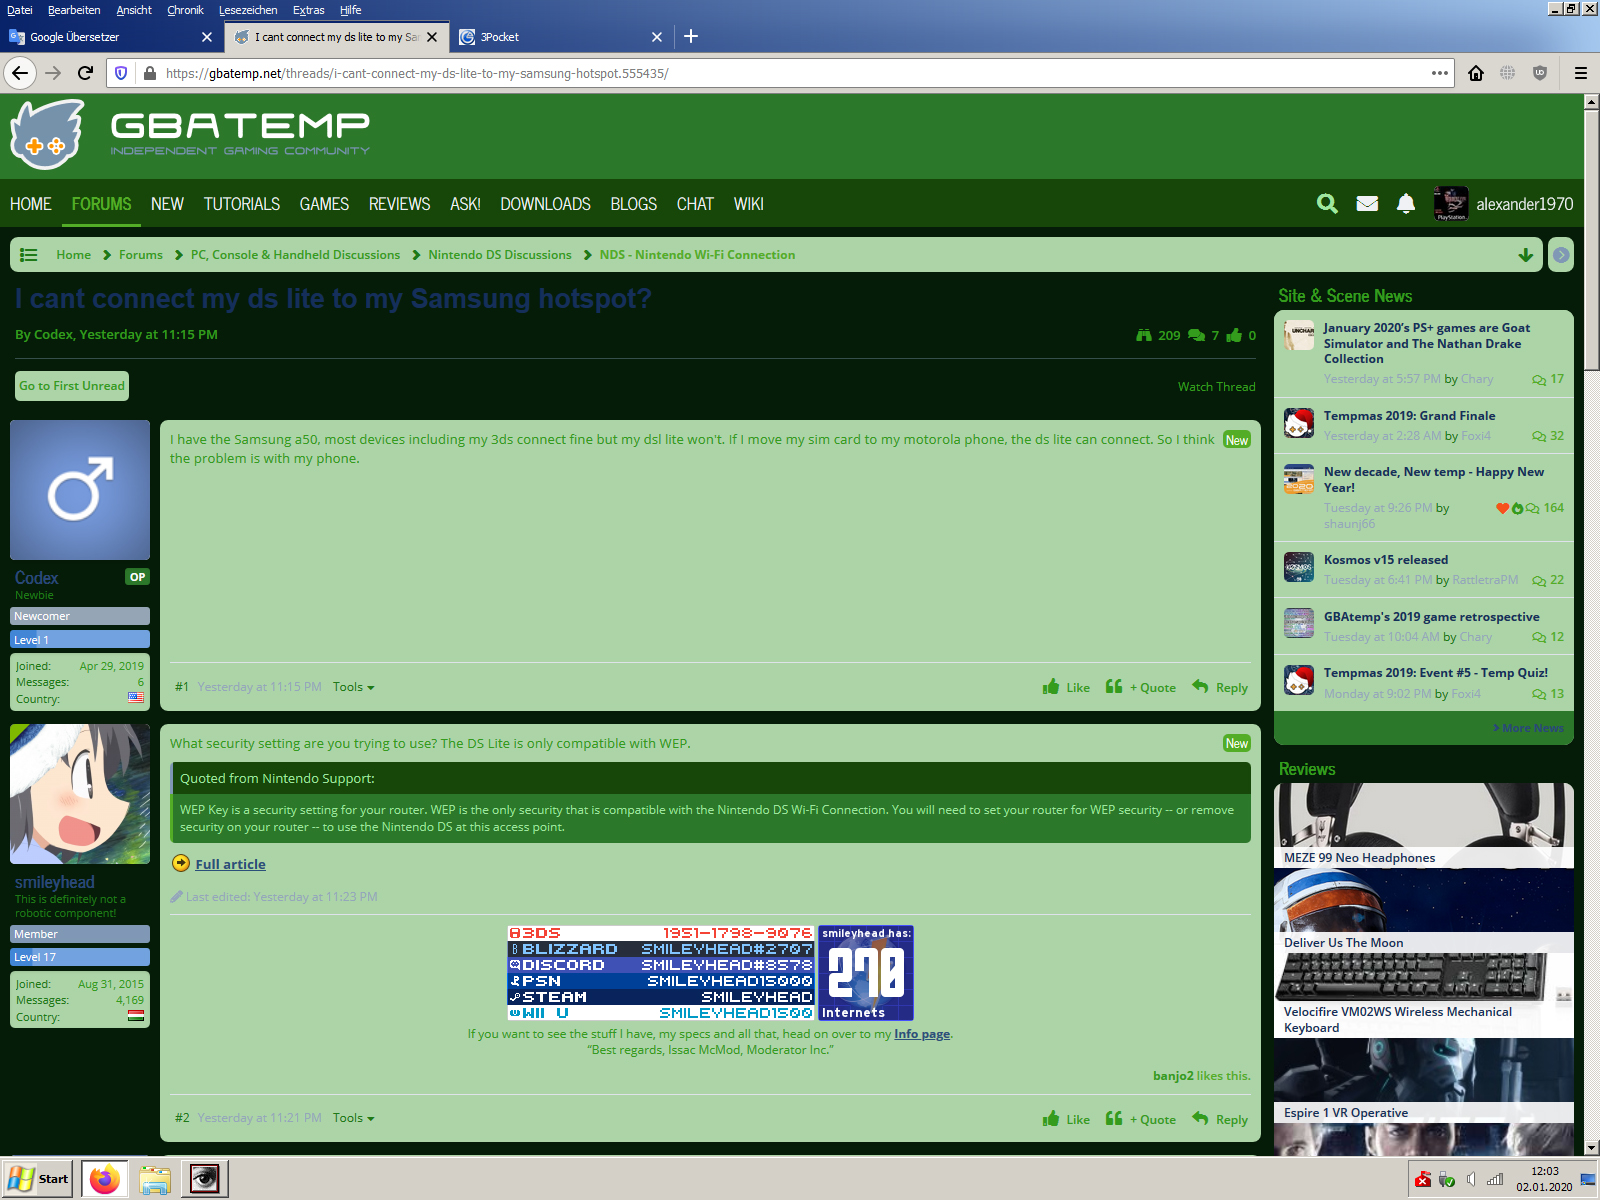Open the eye icon application in taskbar
This screenshot has width=1600, height=1200.
pyautogui.click(x=205, y=1179)
